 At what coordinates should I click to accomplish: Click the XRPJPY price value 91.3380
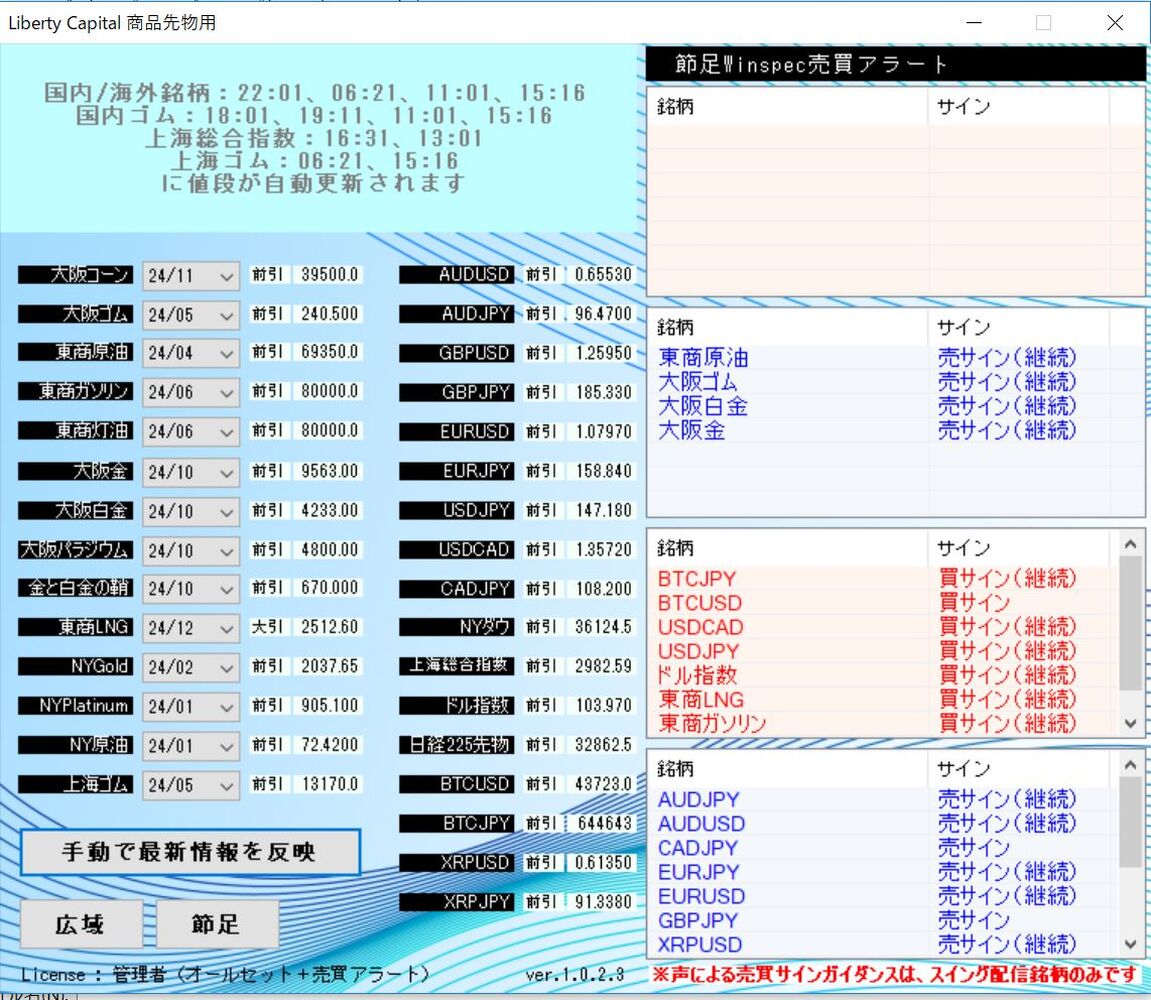(603, 902)
